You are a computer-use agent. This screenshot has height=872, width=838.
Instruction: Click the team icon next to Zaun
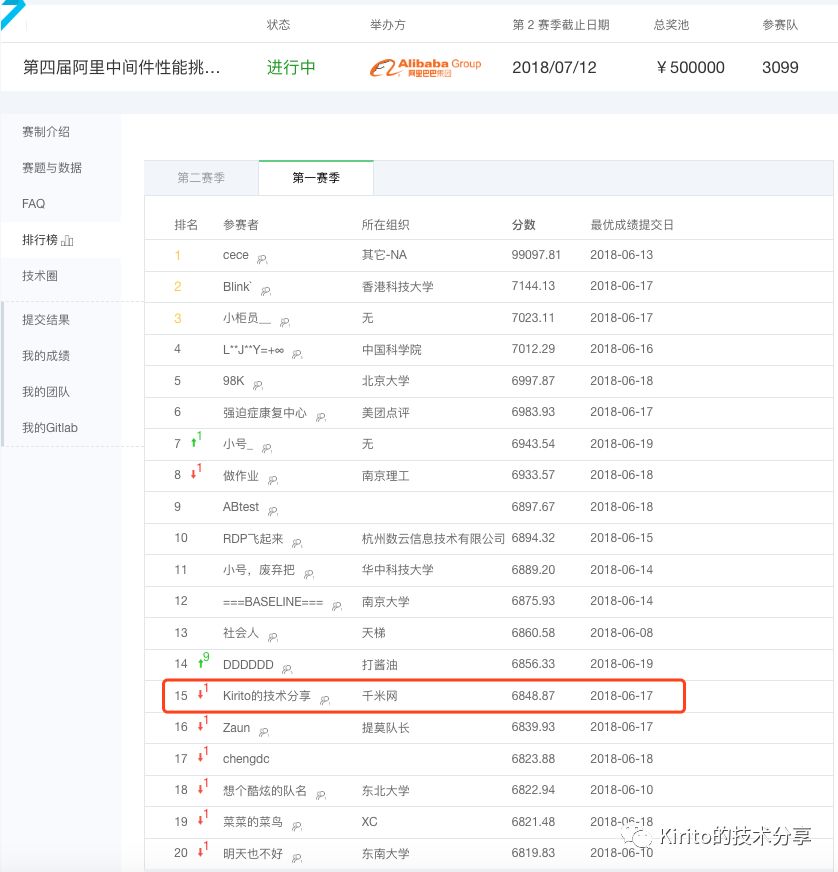click(x=264, y=732)
